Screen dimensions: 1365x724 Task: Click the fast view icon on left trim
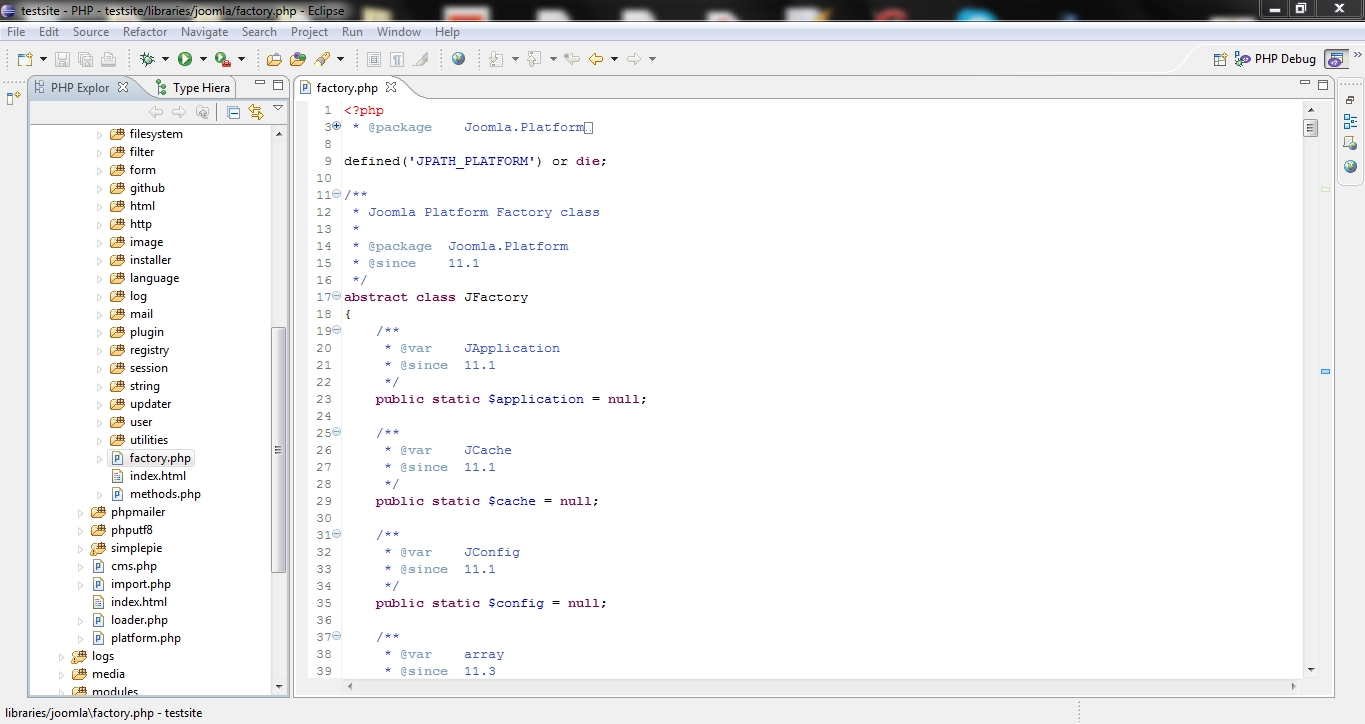[13, 98]
